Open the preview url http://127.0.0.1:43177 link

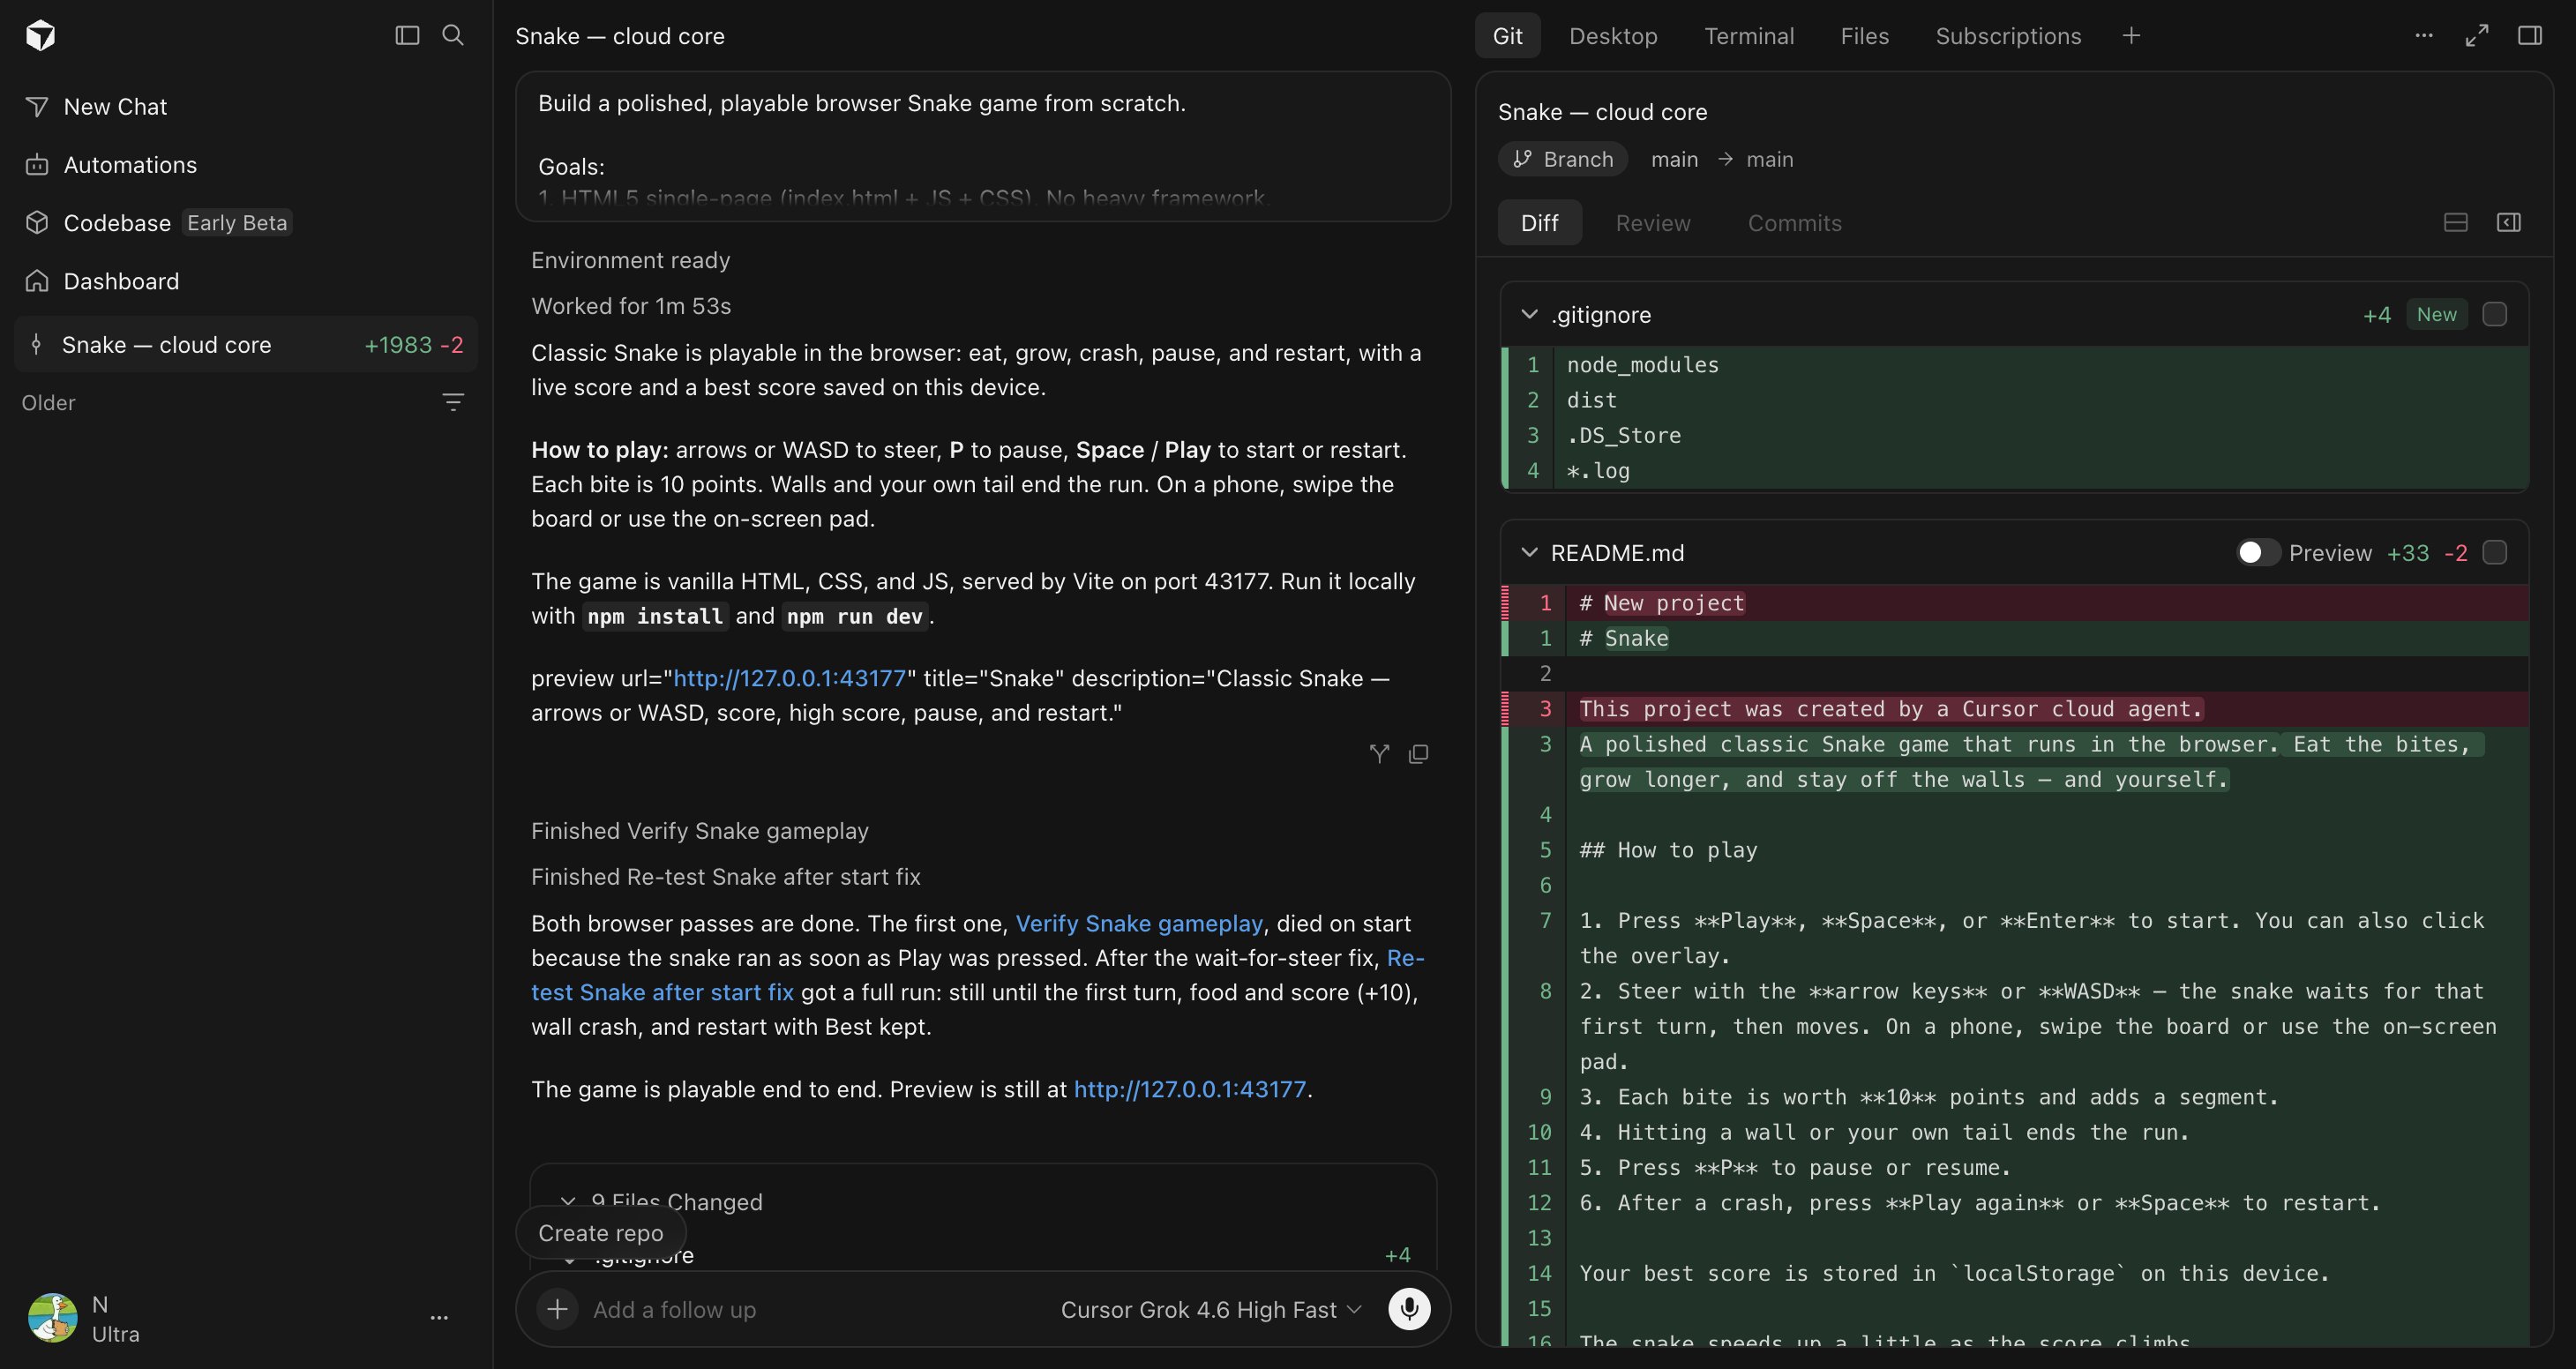pos(789,678)
